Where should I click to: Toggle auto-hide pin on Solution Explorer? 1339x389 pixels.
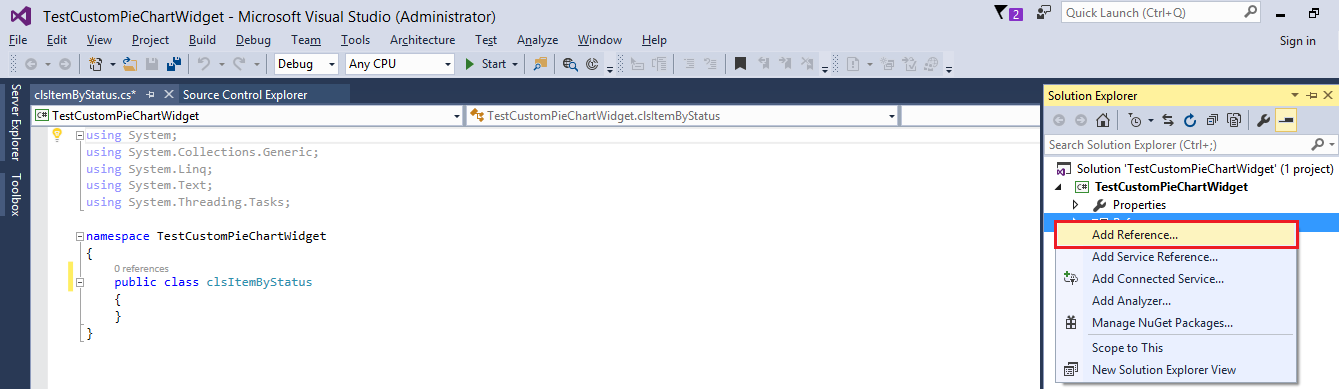pos(1311,95)
